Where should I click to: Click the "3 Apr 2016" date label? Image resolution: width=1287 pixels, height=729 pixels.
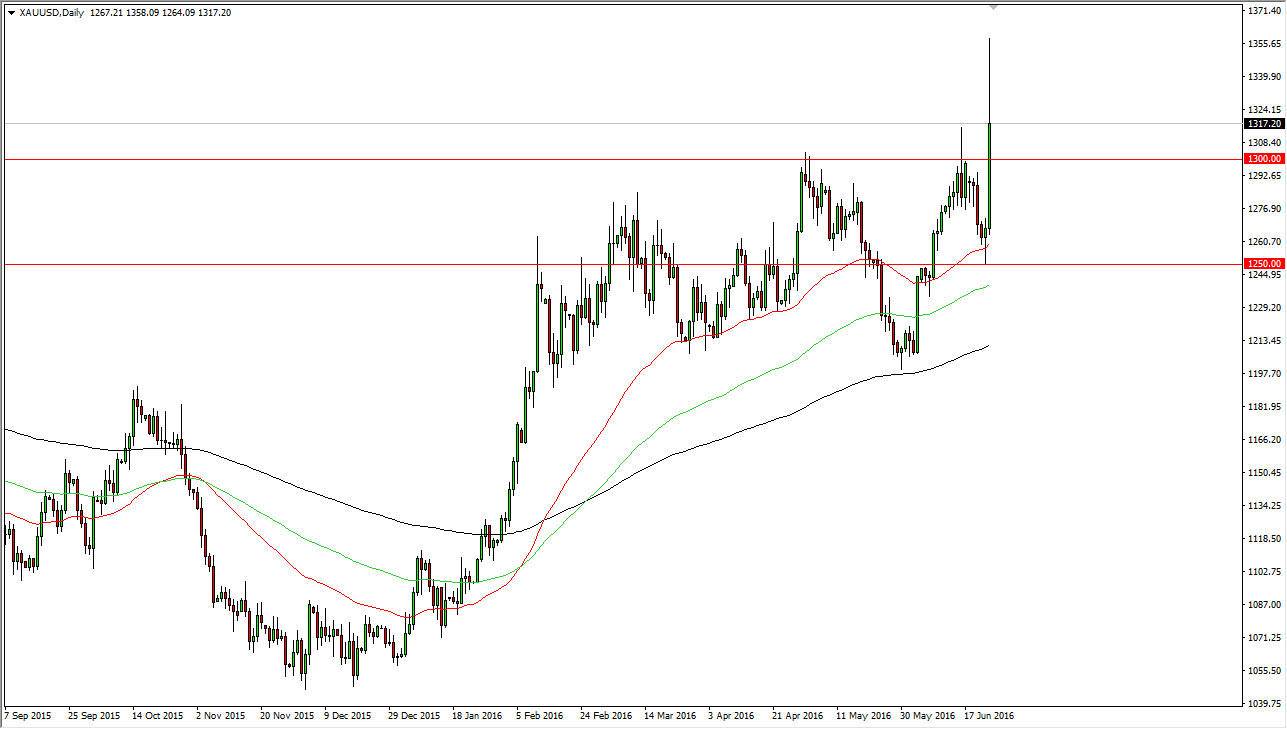pyautogui.click(x=732, y=716)
